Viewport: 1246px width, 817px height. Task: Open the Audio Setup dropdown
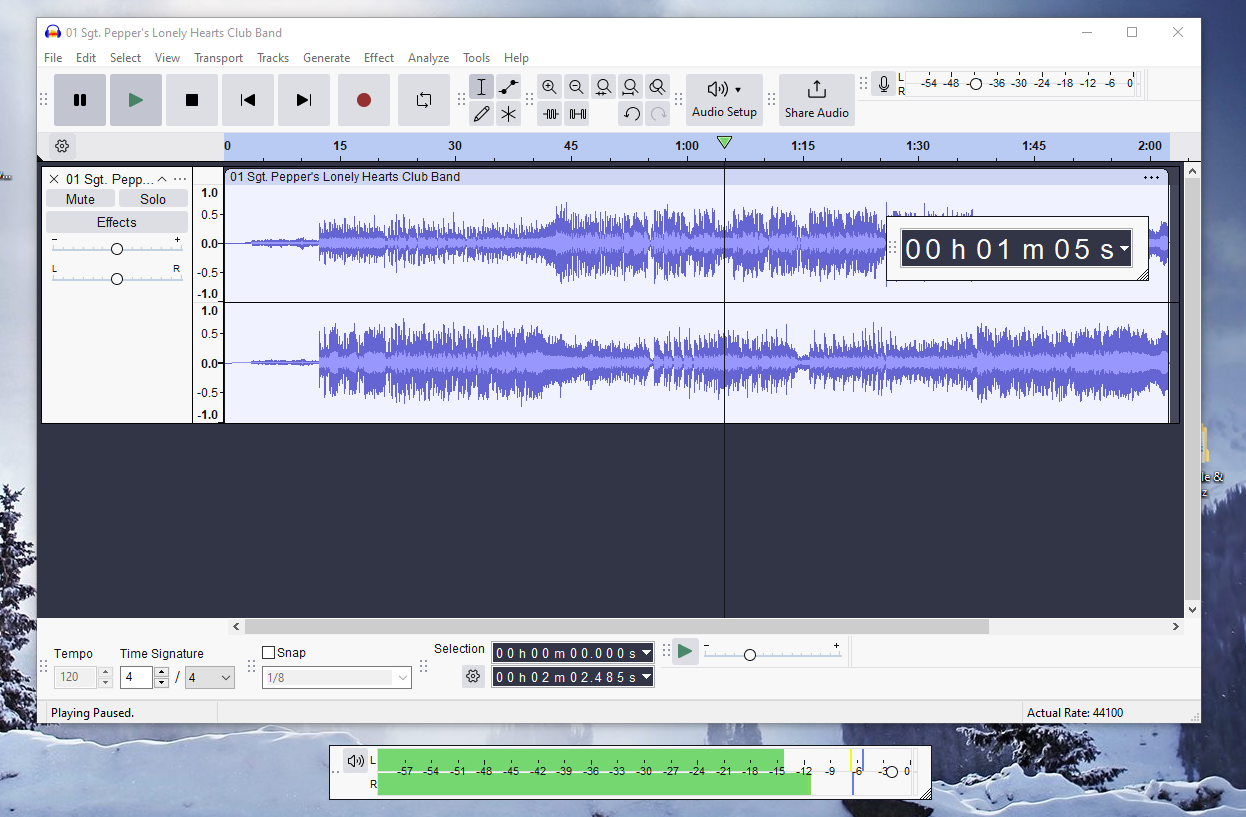(724, 100)
